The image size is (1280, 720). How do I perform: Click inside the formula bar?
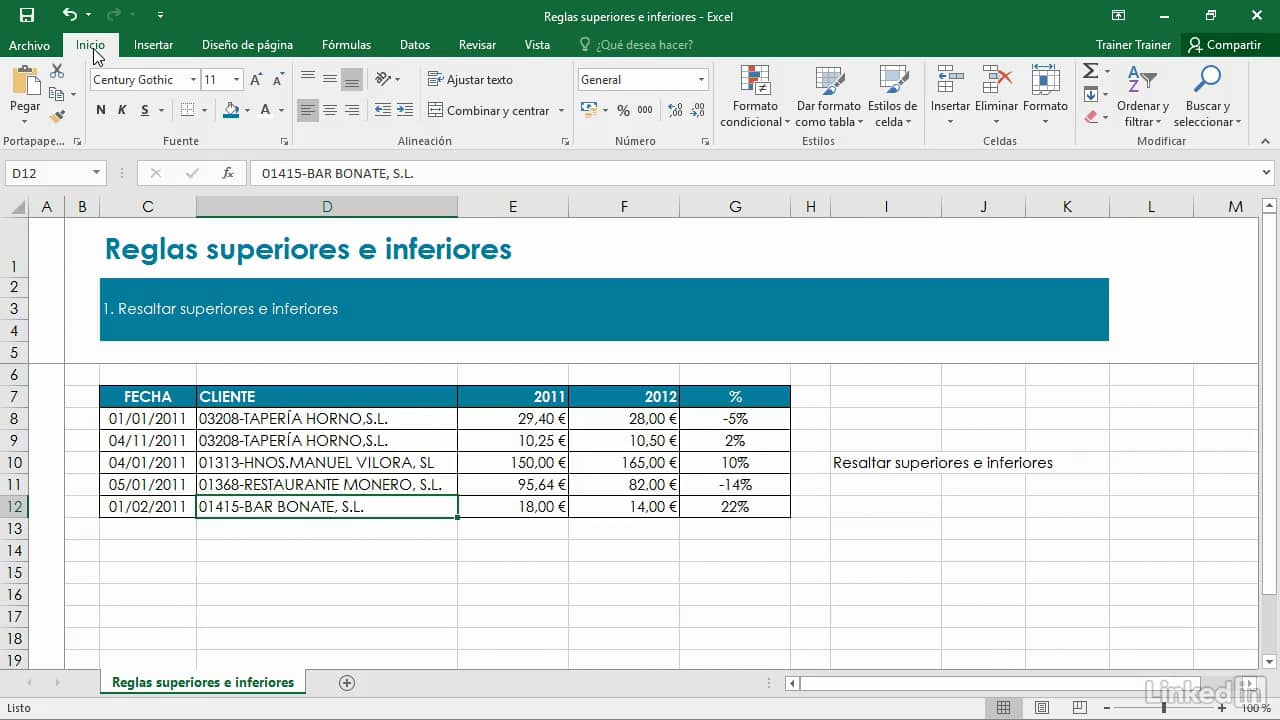click(x=762, y=173)
